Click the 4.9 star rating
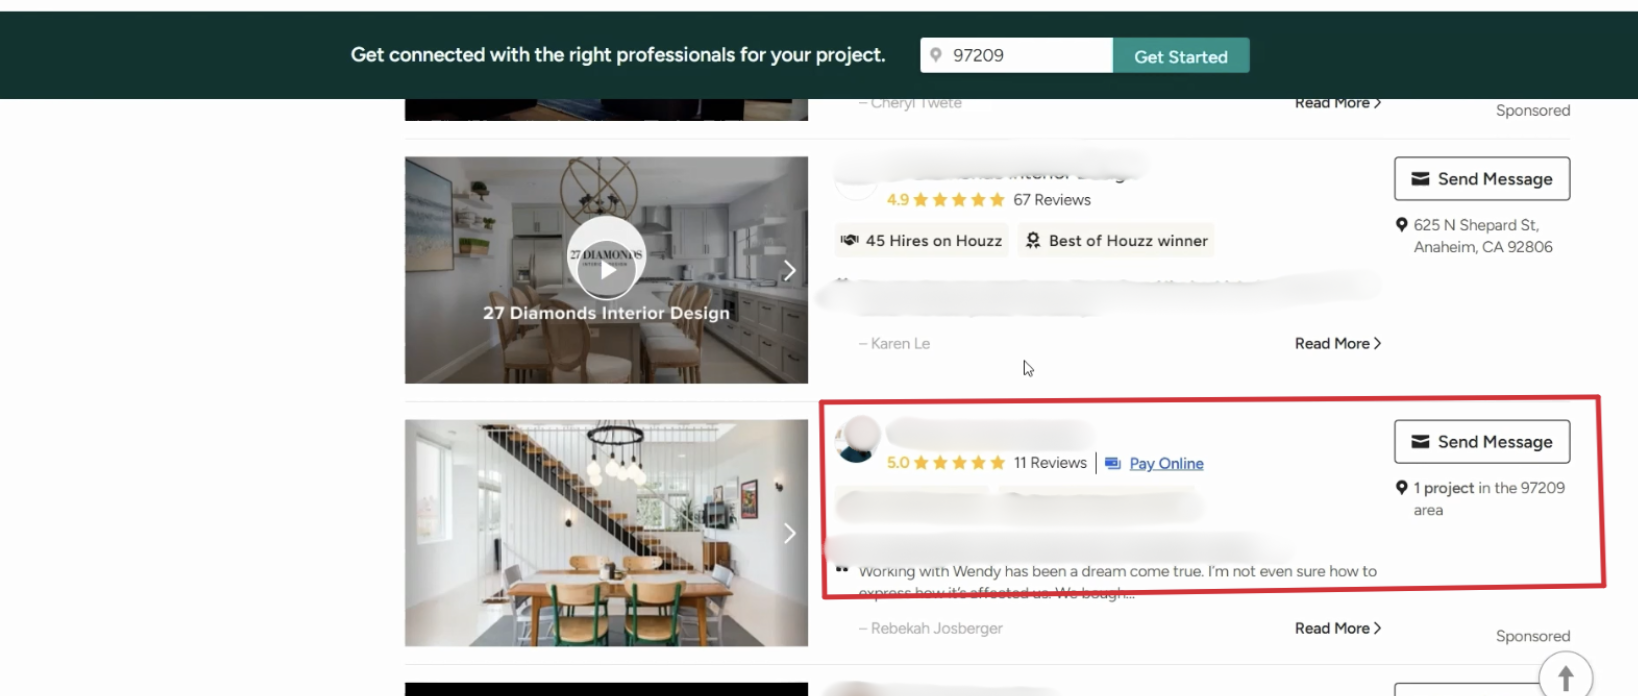This screenshot has width=1638, height=696. pos(945,200)
